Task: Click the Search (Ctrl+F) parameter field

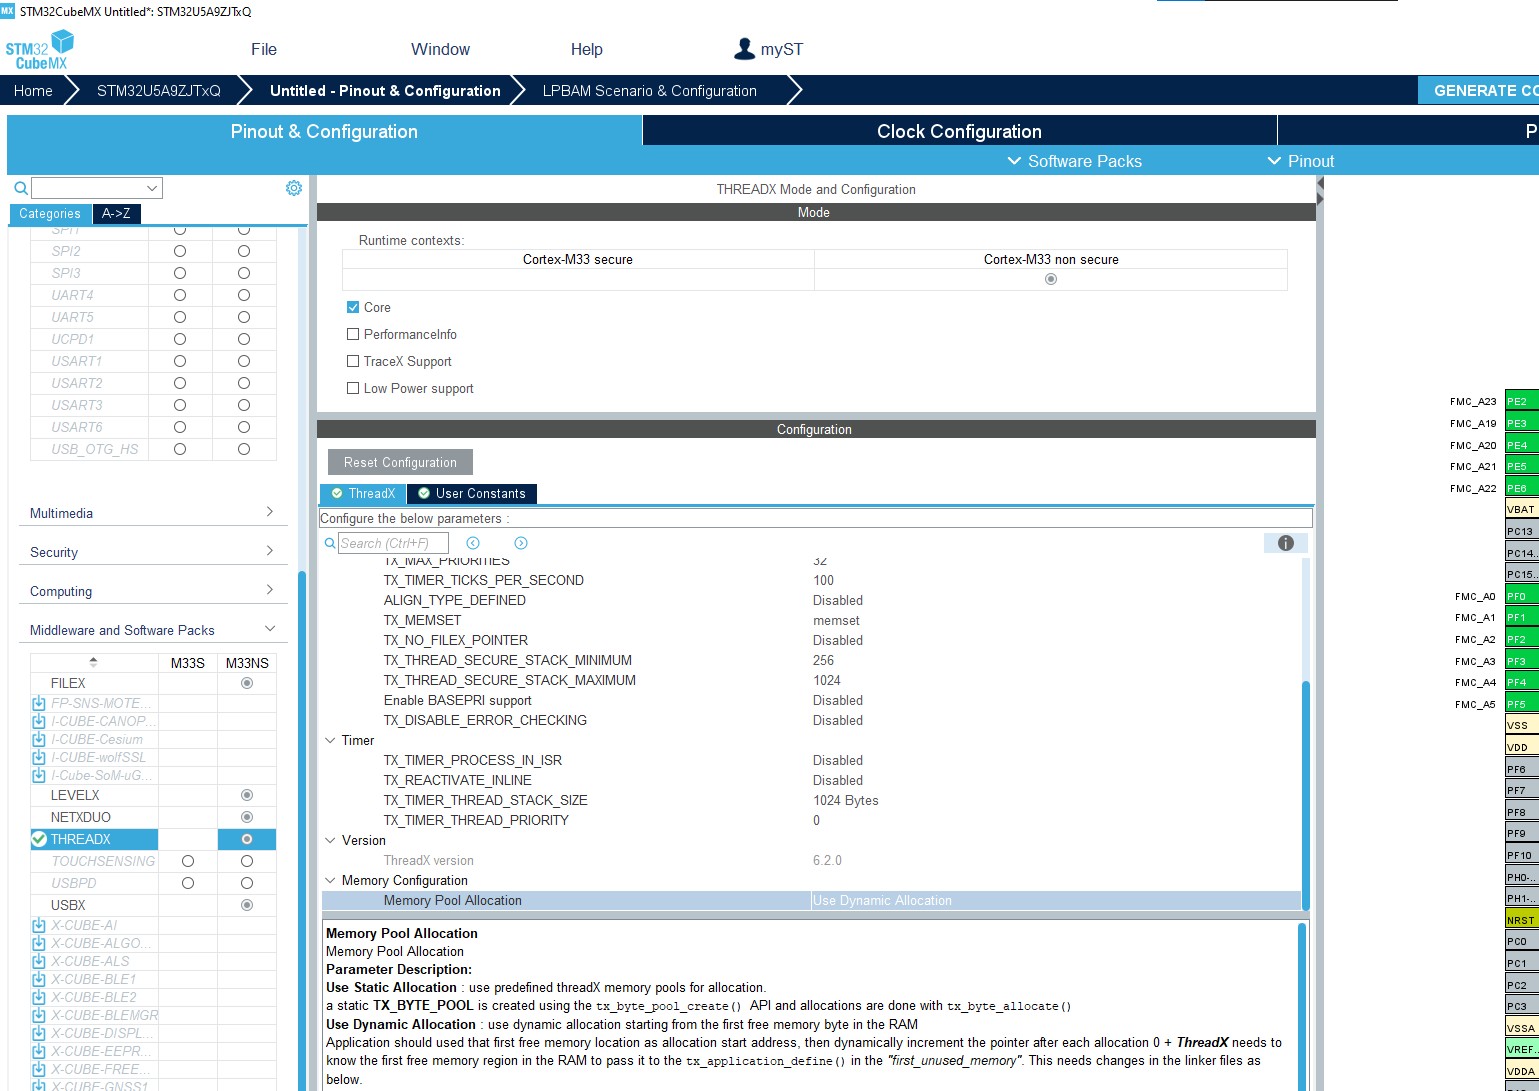Action: pyautogui.click(x=393, y=543)
